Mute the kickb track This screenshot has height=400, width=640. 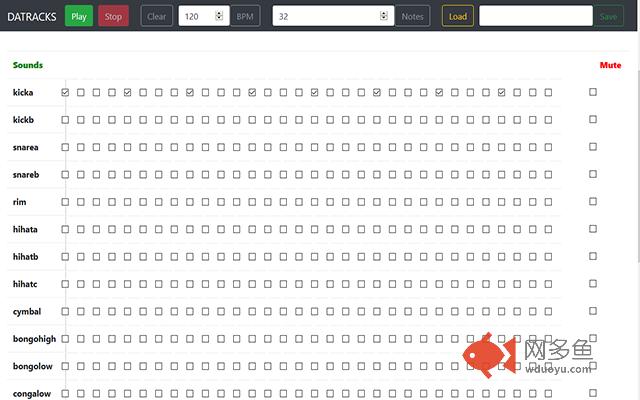593,120
